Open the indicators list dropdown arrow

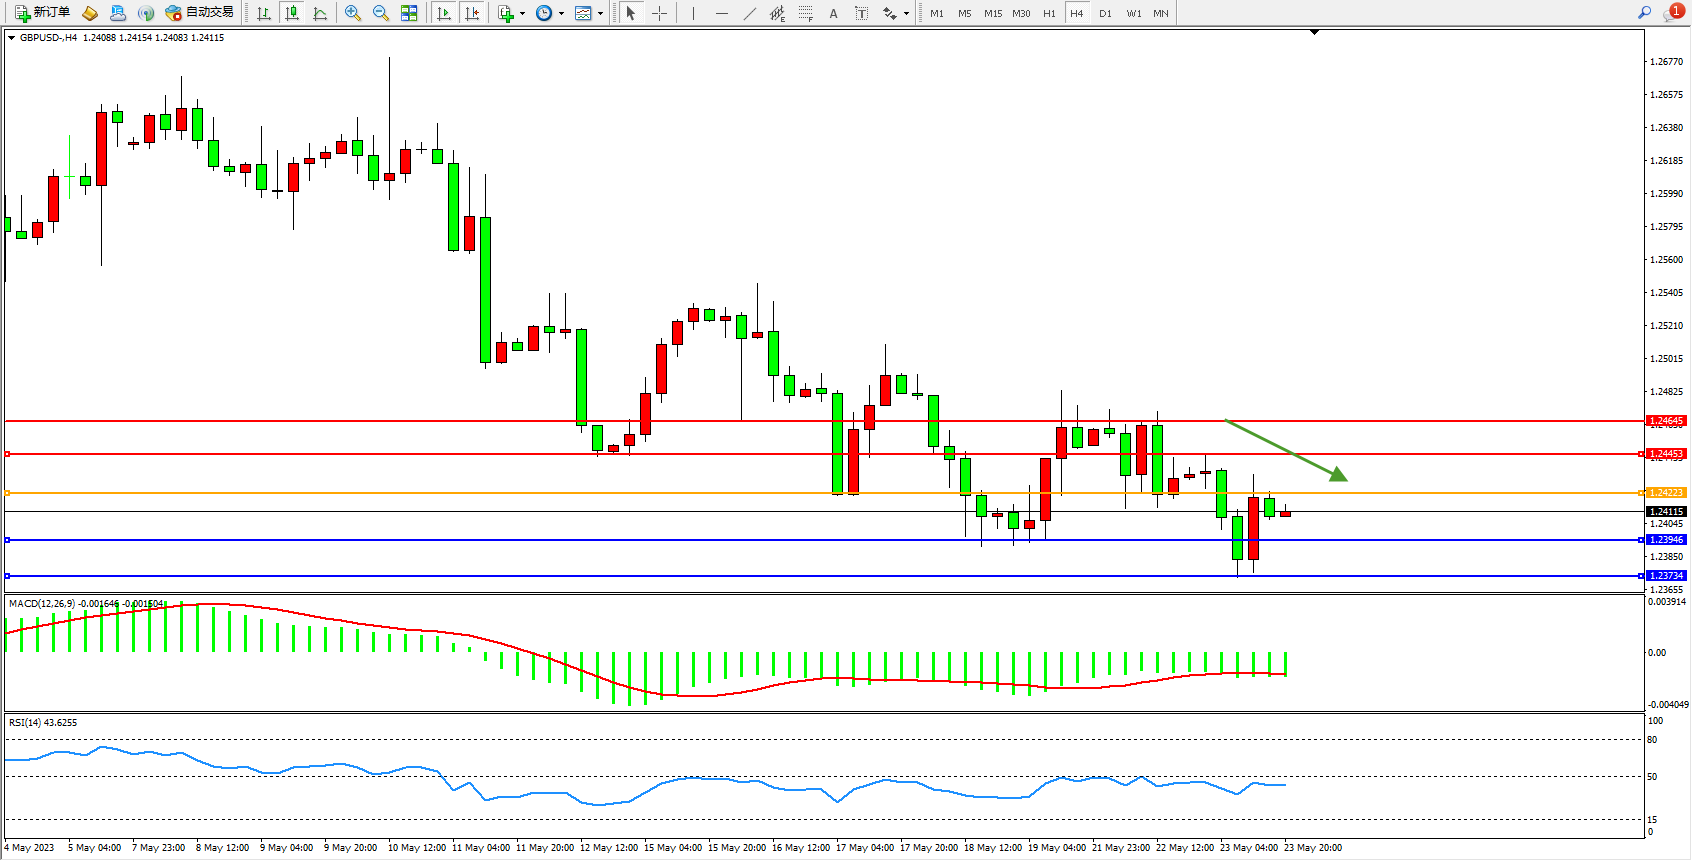click(x=522, y=14)
